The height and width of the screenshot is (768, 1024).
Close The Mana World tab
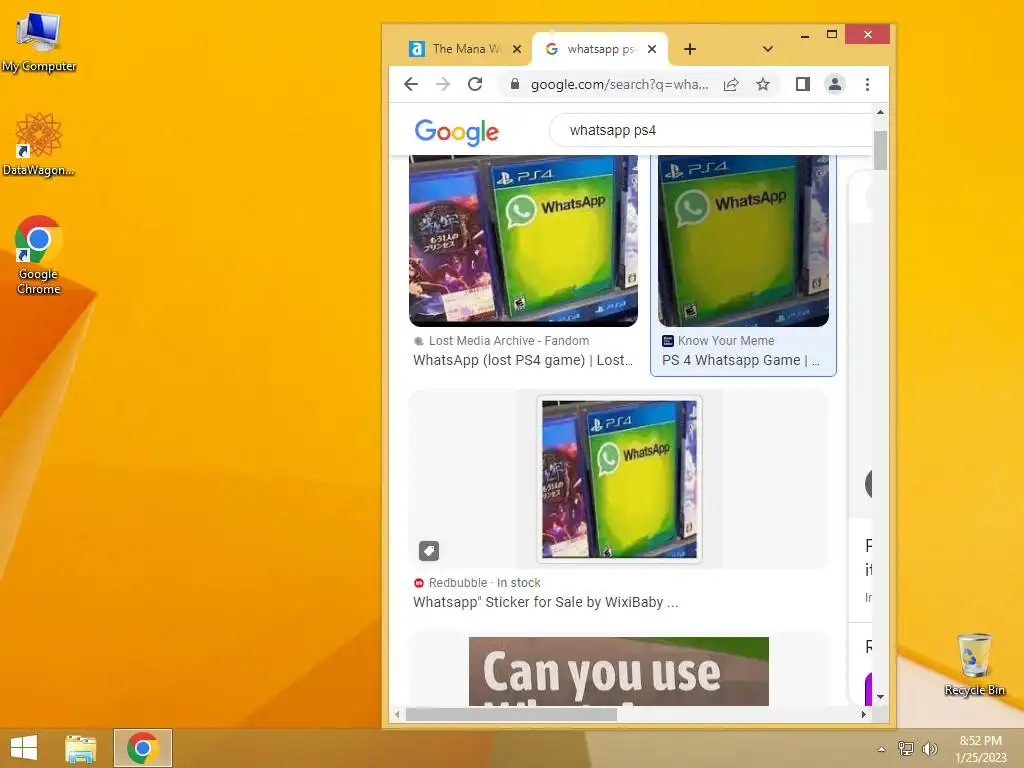(x=517, y=49)
